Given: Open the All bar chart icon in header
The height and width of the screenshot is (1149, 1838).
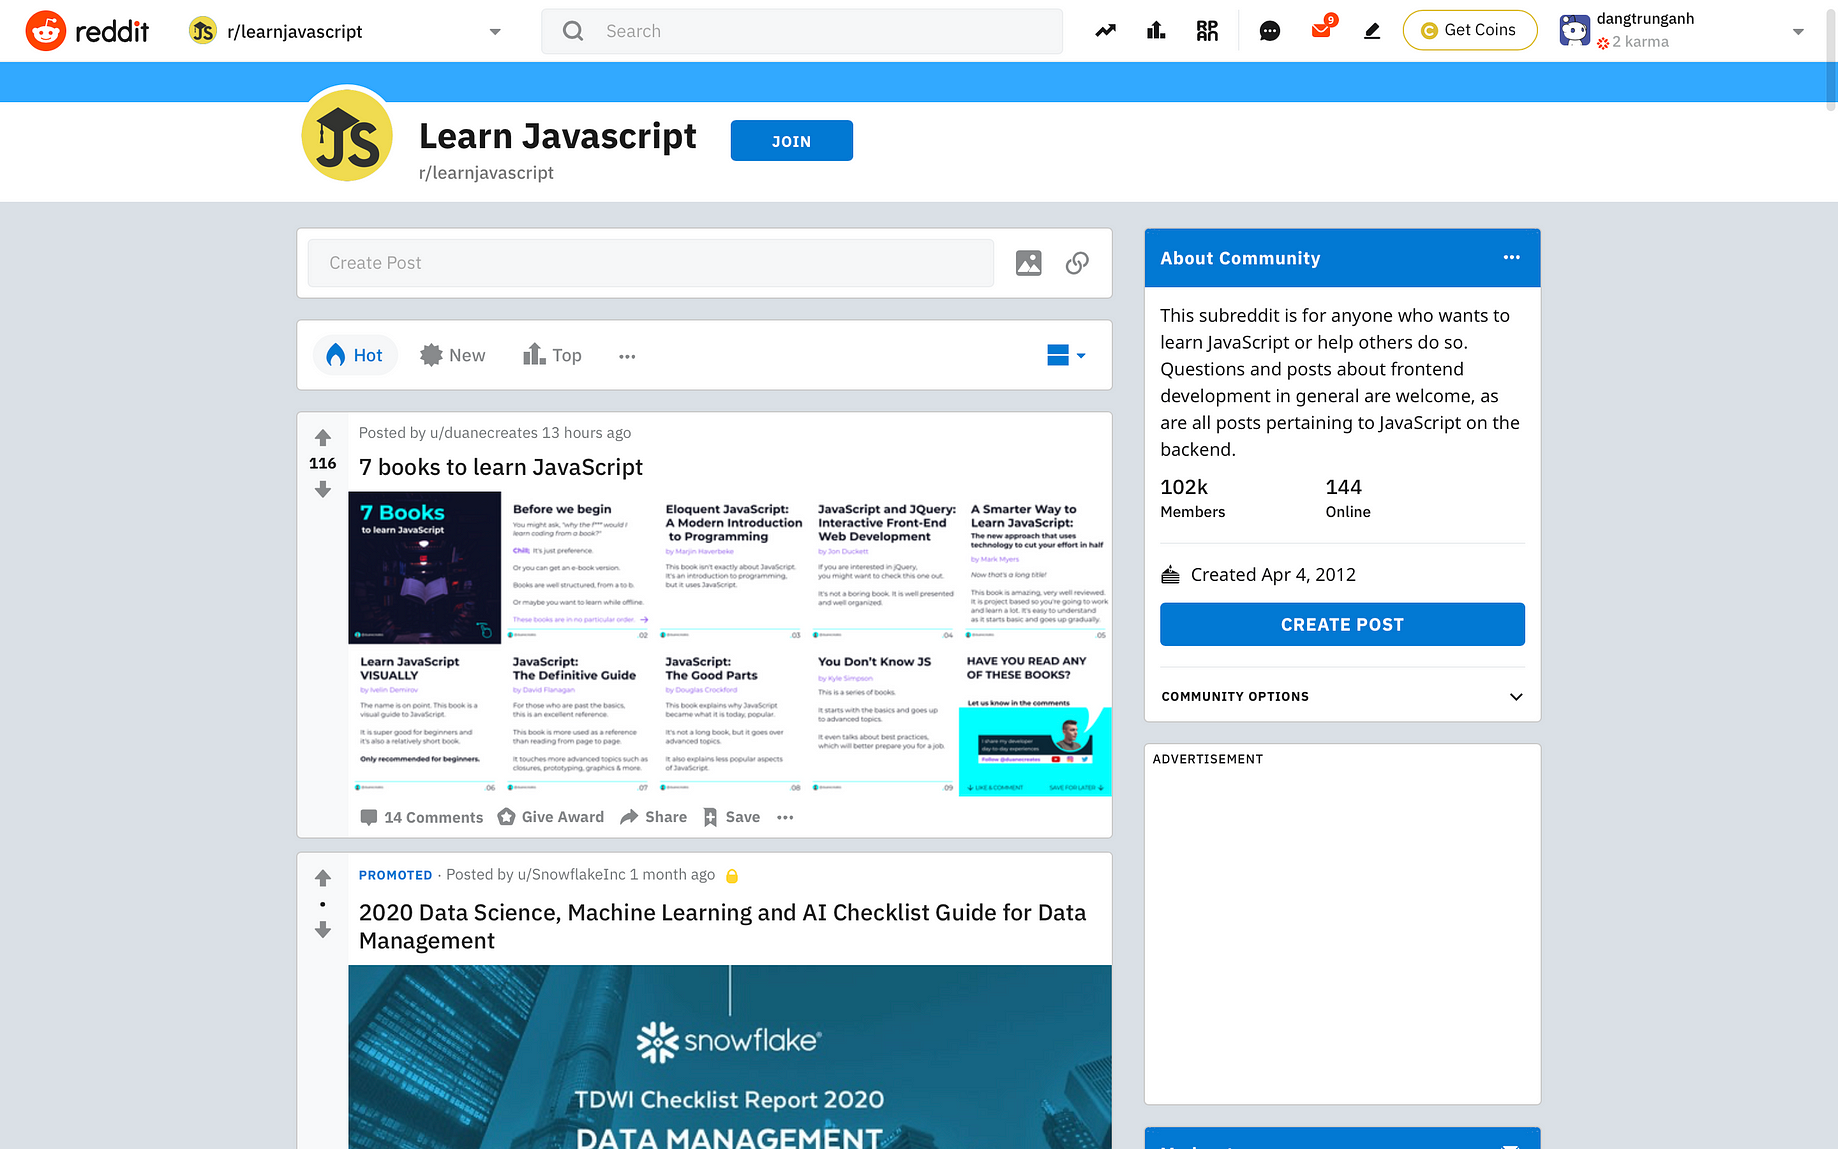Looking at the screenshot, I should [x=1156, y=31].
